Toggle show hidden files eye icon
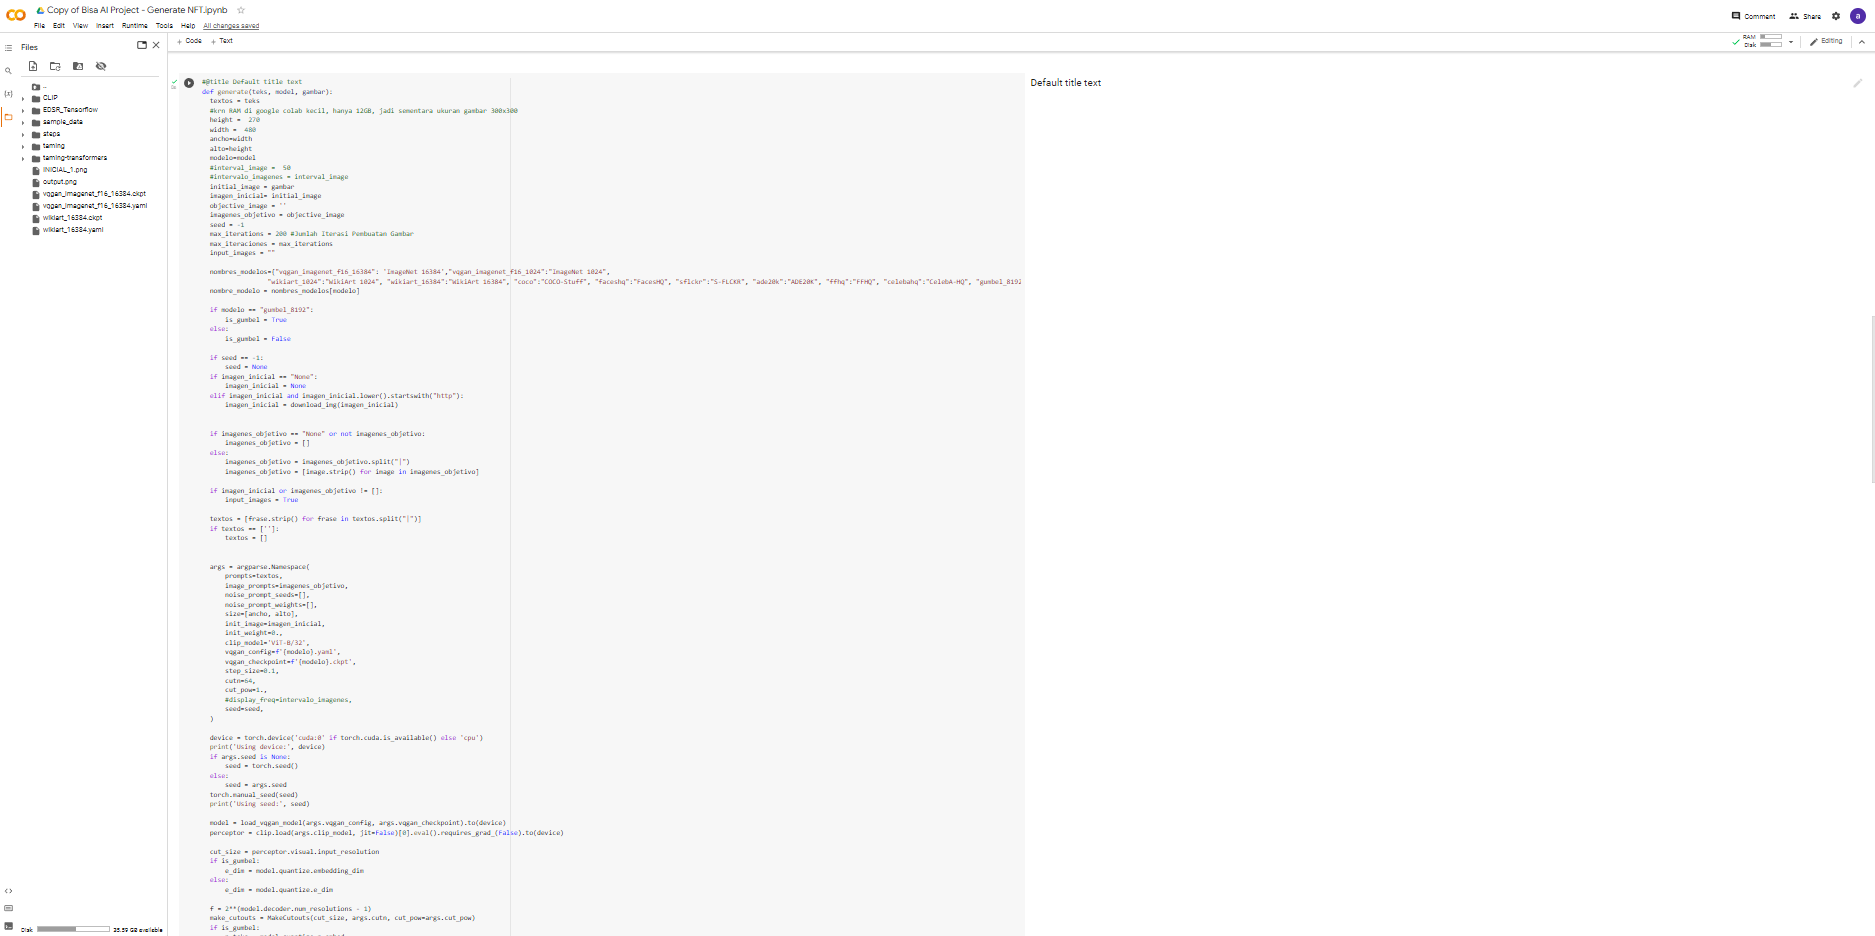1875x936 pixels. click(101, 66)
